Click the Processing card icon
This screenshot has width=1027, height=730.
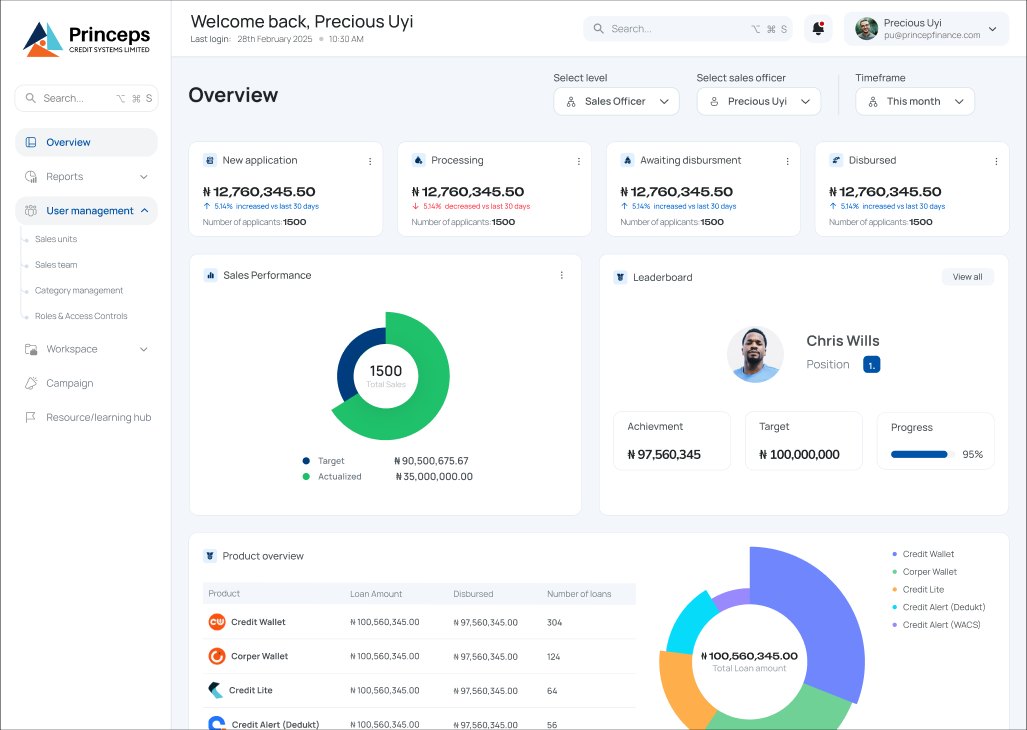click(419, 160)
